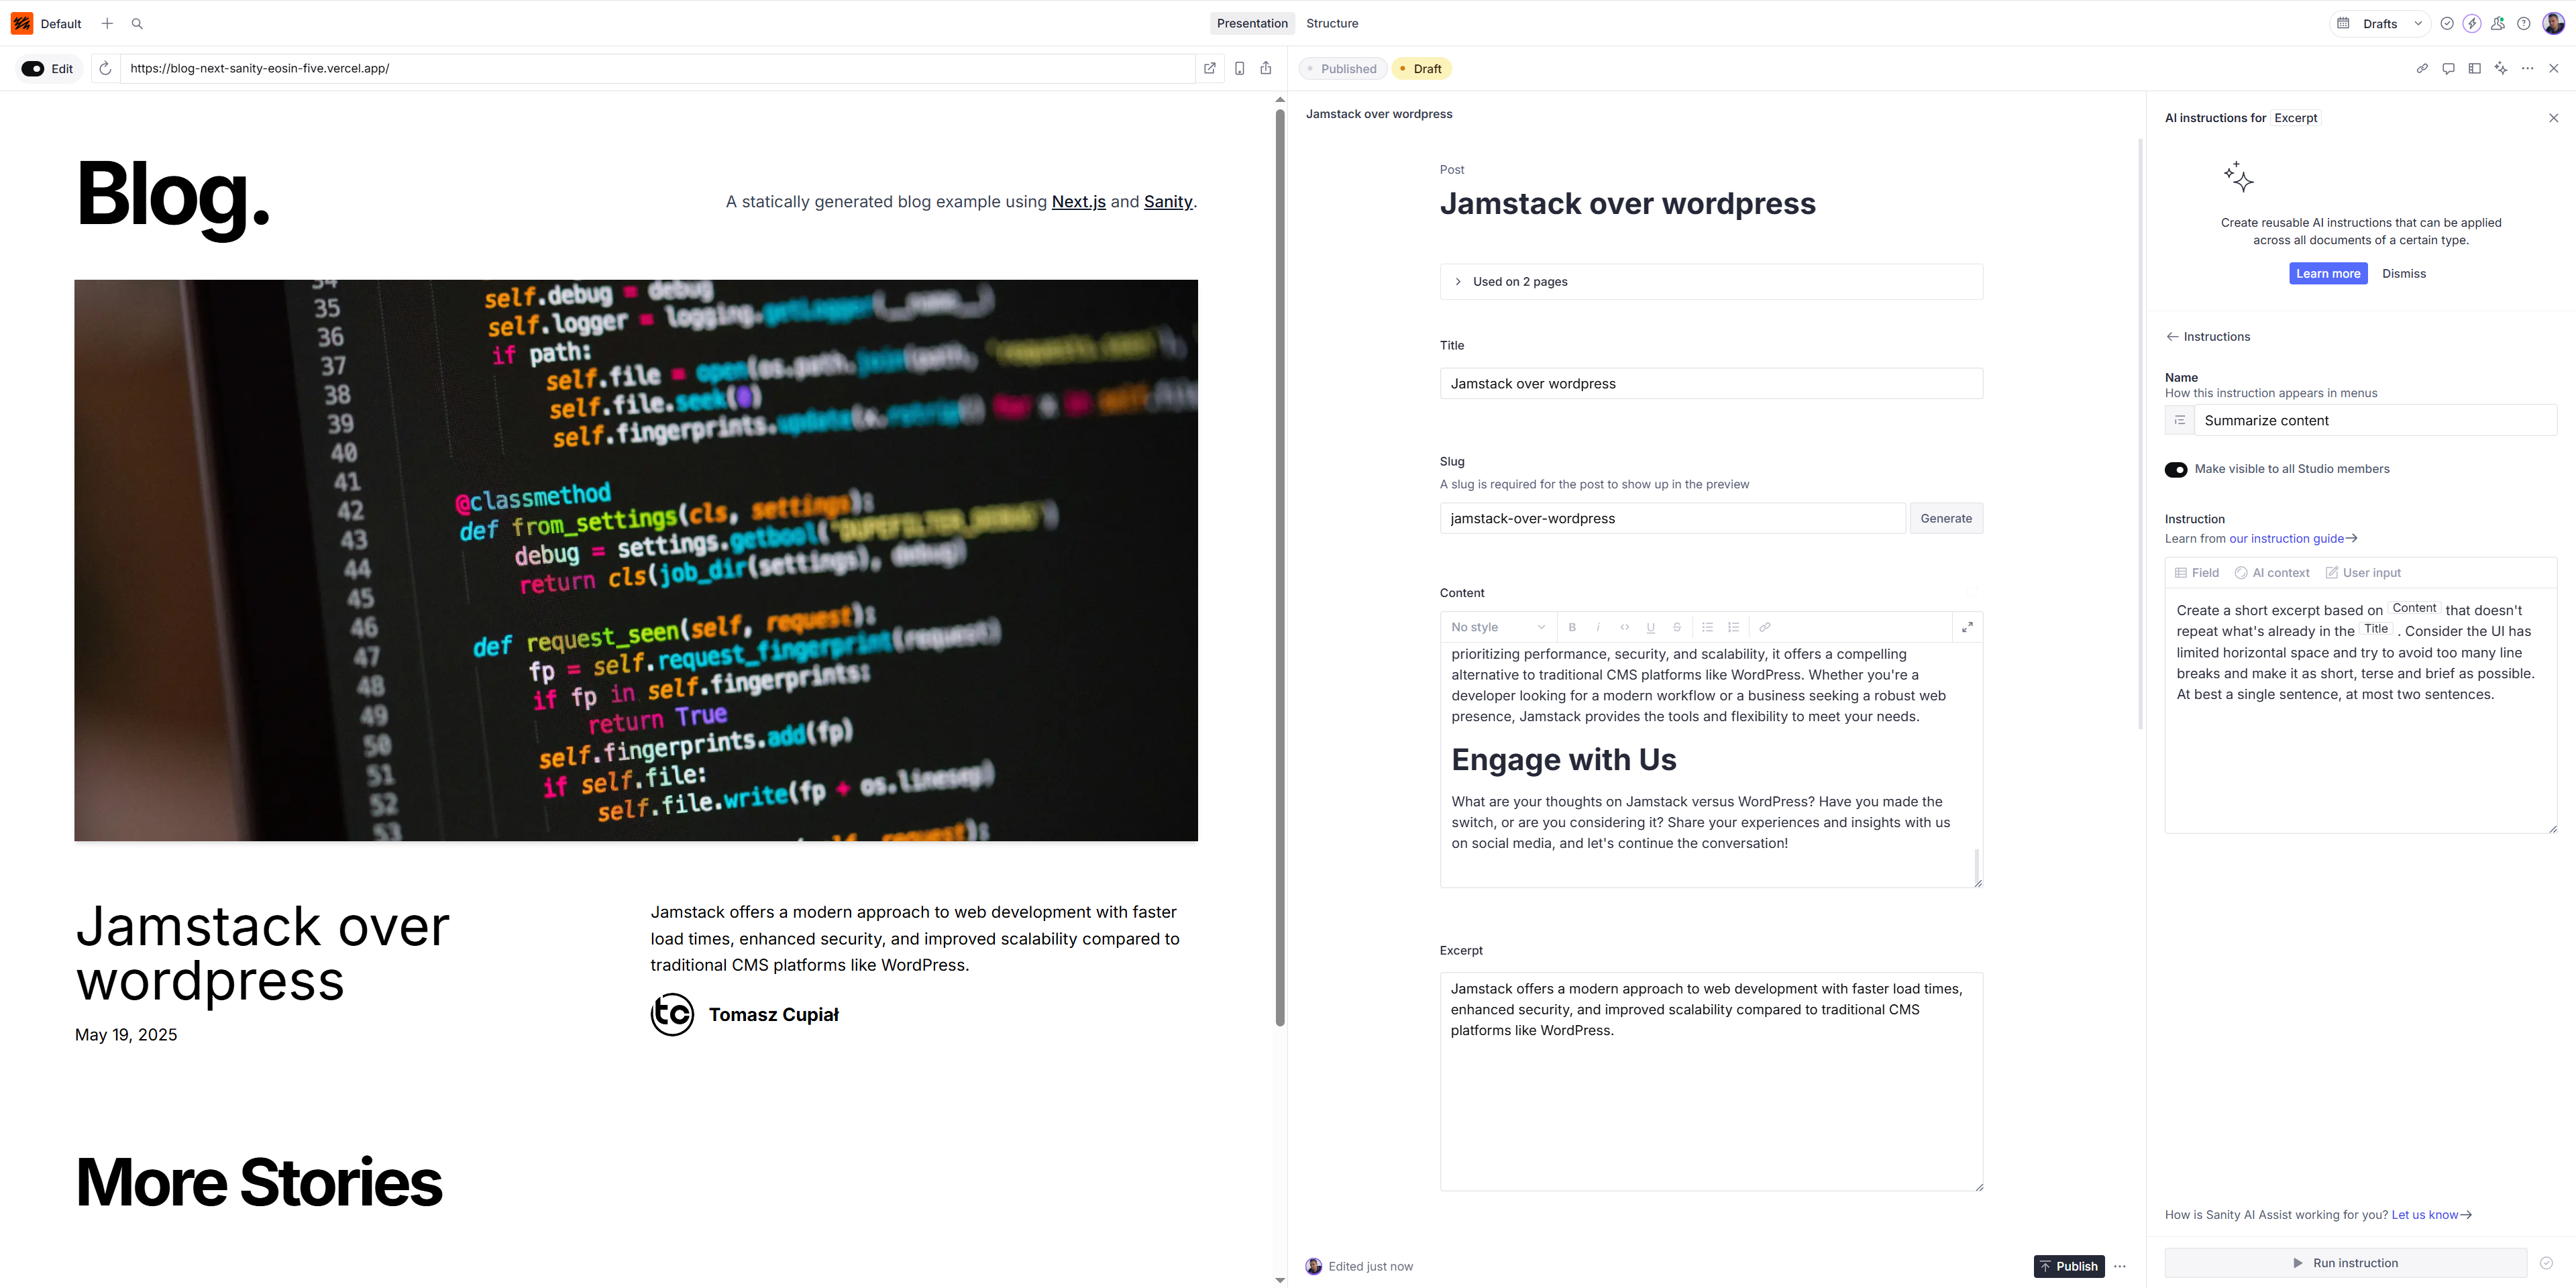2576x1288 pixels.
Task: Click the Let us know feedback link
Action: [2431, 1215]
